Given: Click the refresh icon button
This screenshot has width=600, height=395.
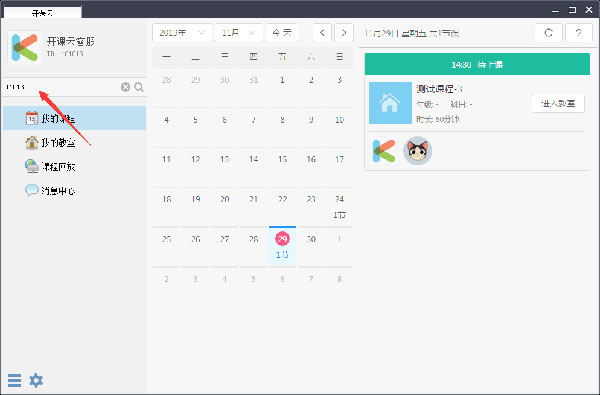Looking at the screenshot, I should click(x=548, y=33).
